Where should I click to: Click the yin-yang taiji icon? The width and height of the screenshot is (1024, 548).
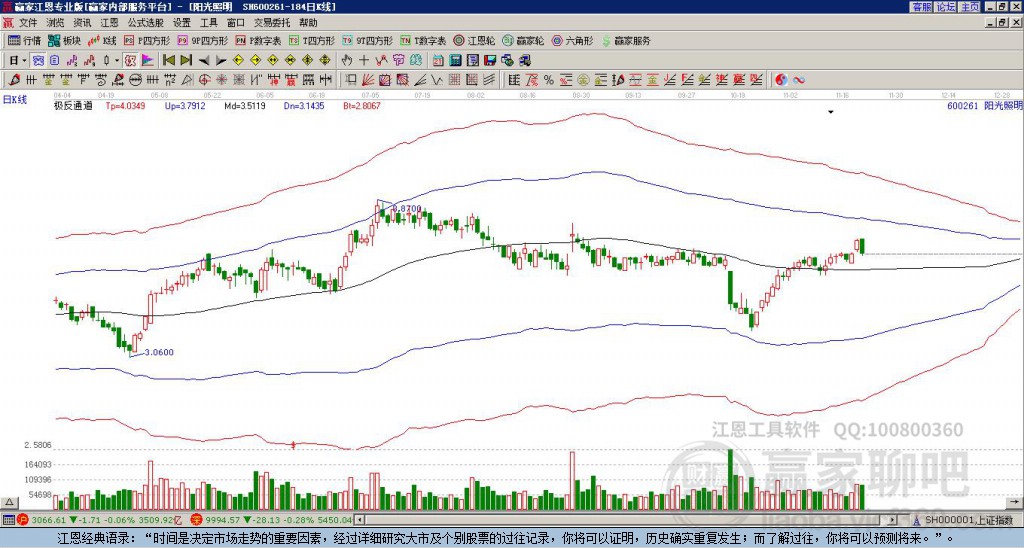tap(781, 80)
